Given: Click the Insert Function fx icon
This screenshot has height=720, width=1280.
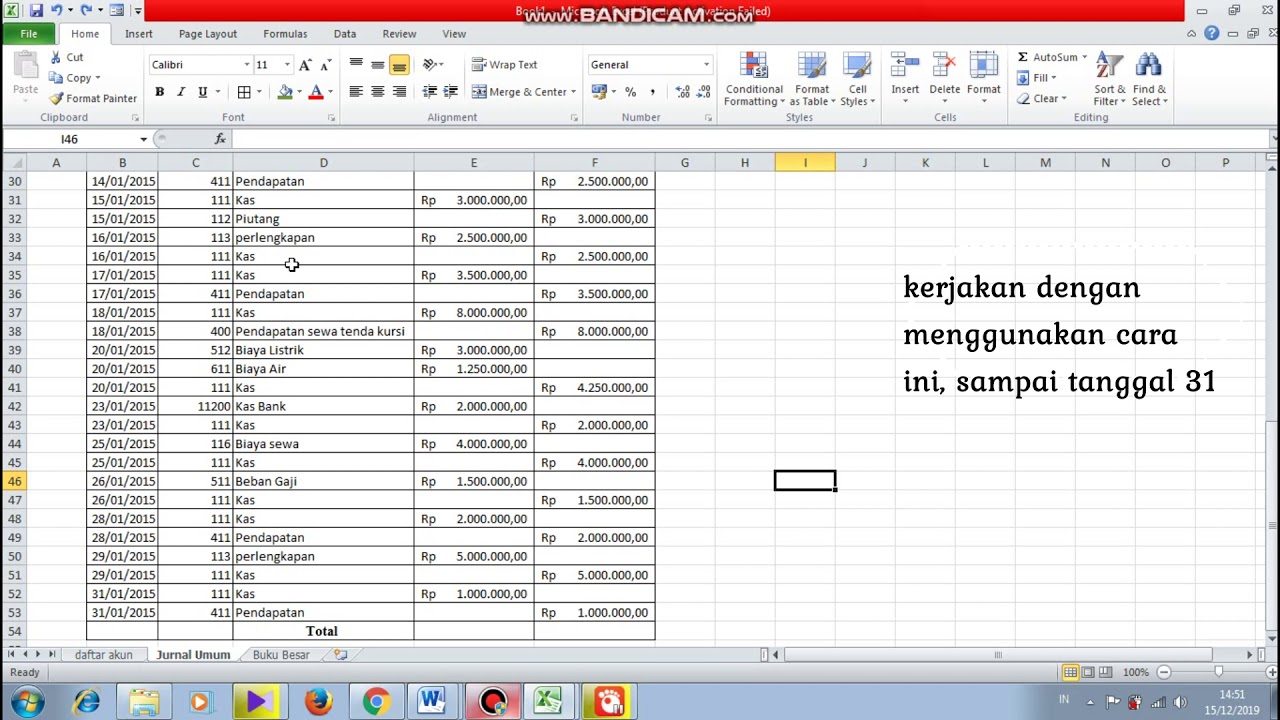Looking at the screenshot, I should pyautogui.click(x=220, y=139).
